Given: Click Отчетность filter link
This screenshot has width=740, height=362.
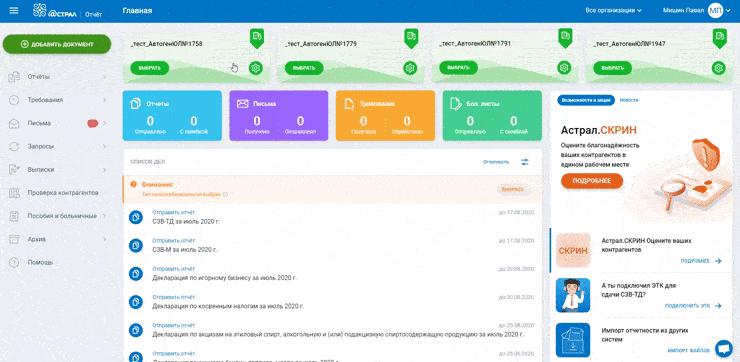Looking at the screenshot, I should [496, 162].
